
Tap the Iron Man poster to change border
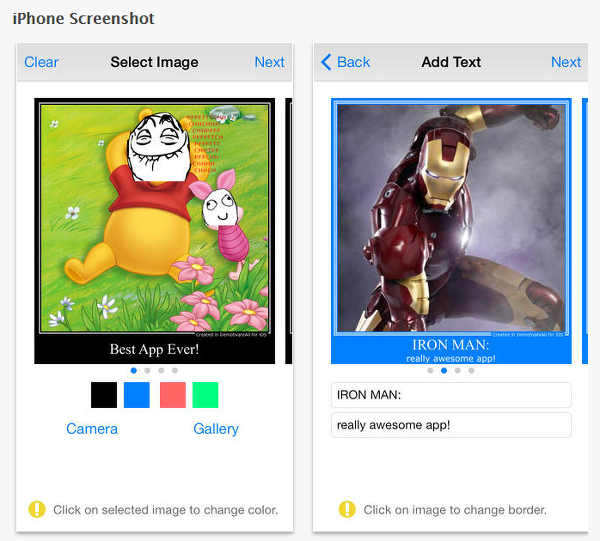click(451, 231)
